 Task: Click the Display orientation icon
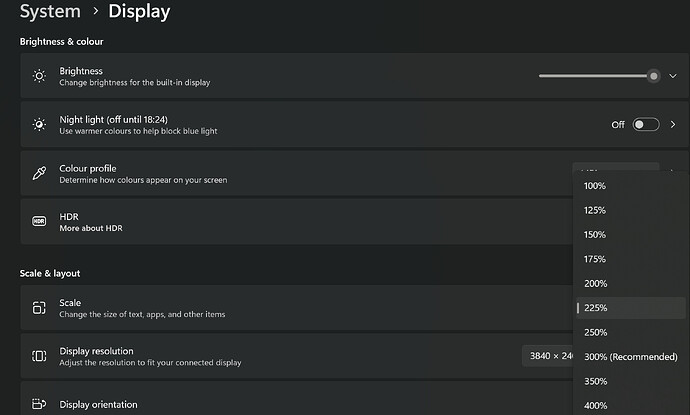click(39, 404)
